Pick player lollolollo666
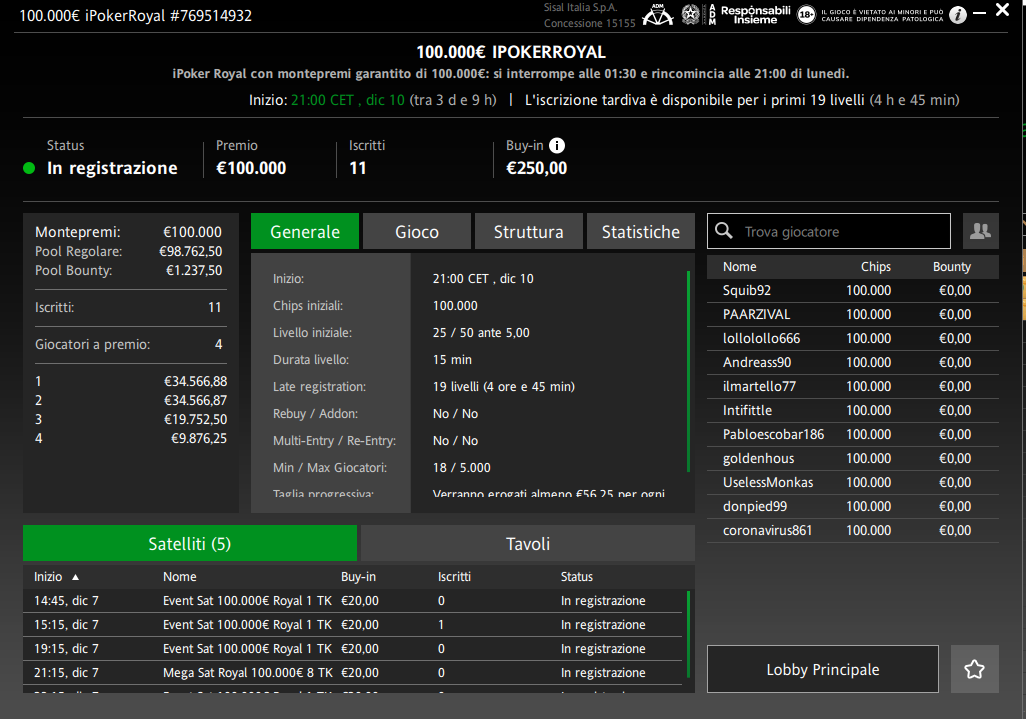 pyautogui.click(x=853, y=339)
